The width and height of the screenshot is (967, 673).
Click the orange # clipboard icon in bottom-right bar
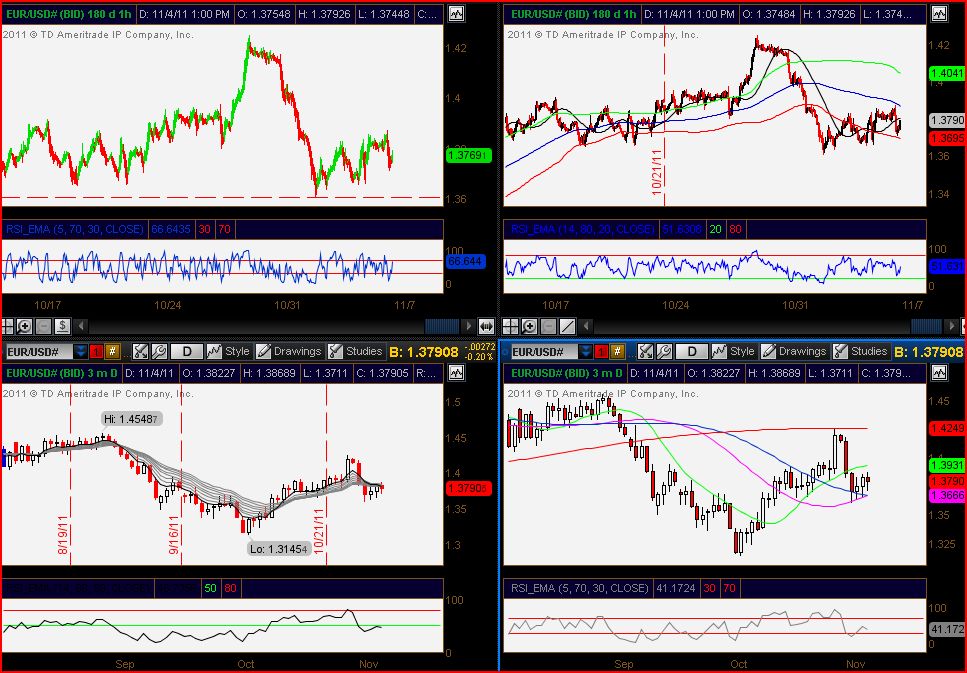[617, 352]
